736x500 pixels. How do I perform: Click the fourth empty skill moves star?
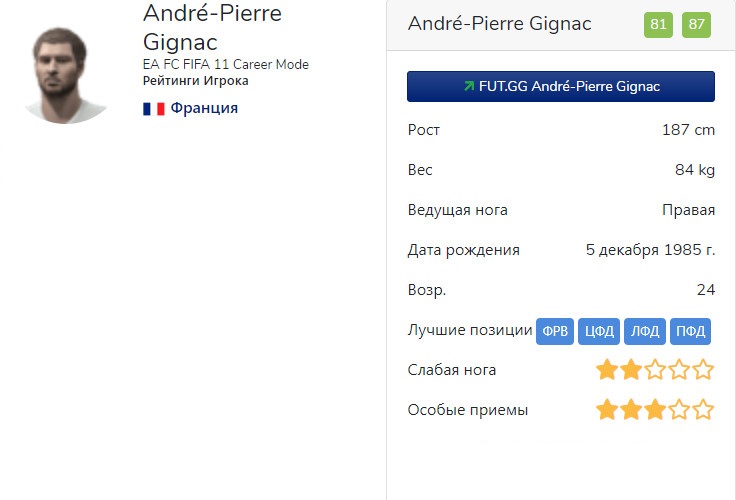click(x=680, y=410)
